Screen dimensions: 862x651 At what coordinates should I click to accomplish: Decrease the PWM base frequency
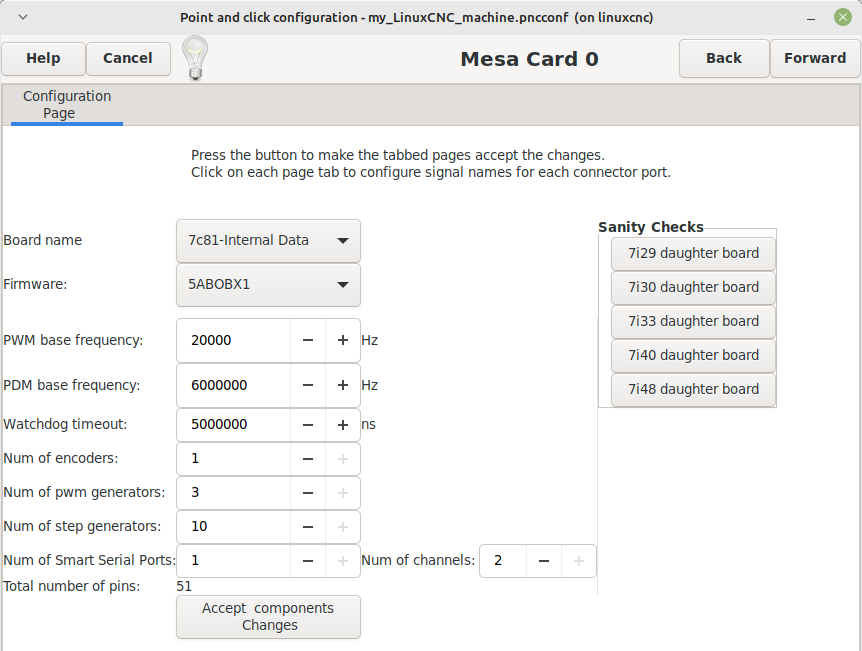[308, 340]
